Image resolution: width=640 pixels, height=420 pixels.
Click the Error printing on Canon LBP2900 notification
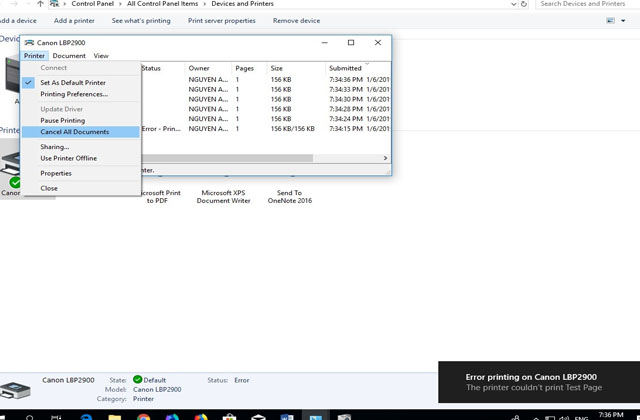click(x=539, y=382)
